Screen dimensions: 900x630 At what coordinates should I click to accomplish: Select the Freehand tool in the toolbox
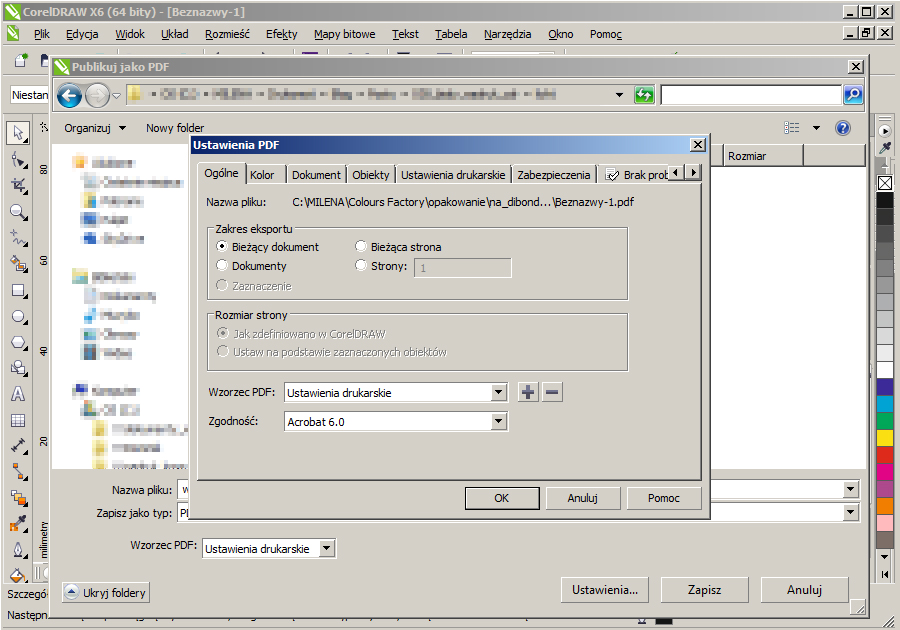(x=18, y=238)
